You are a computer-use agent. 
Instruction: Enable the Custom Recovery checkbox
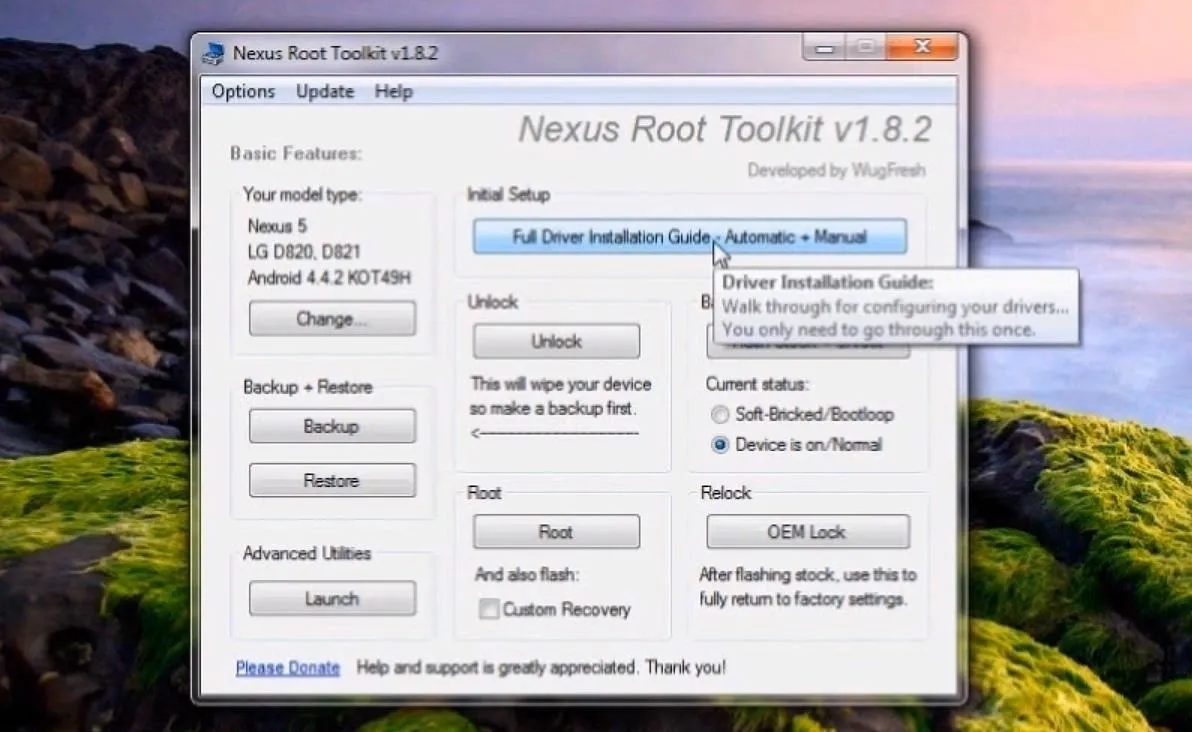point(489,609)
